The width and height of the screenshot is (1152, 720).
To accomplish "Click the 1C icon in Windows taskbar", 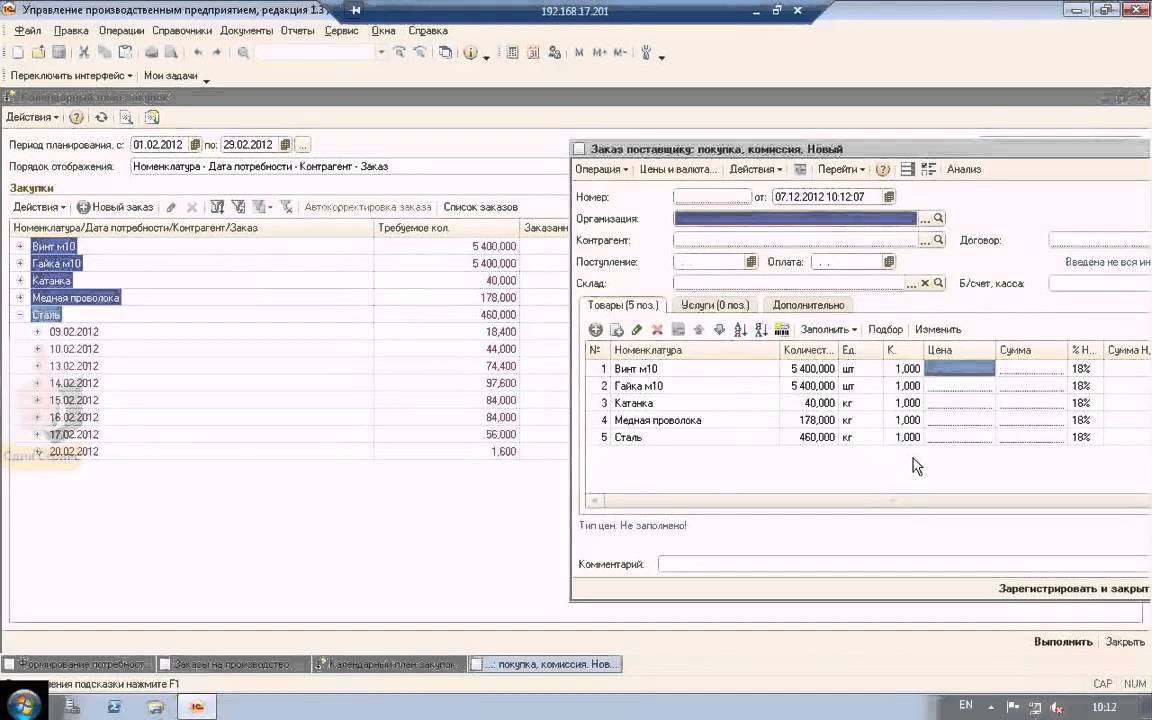I will (196, 707).
